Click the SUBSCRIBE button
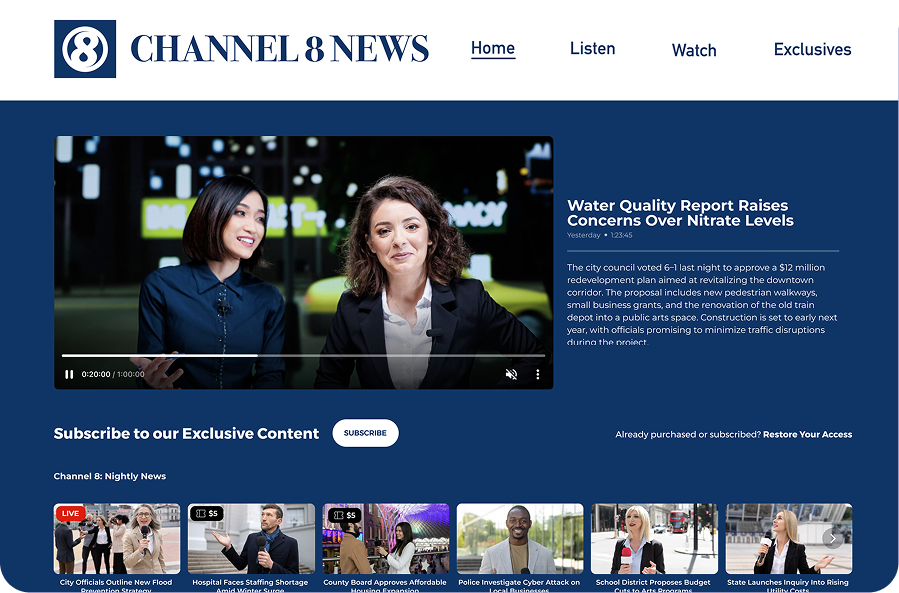This screenshot has height=593, width=899. coord(365,433)
